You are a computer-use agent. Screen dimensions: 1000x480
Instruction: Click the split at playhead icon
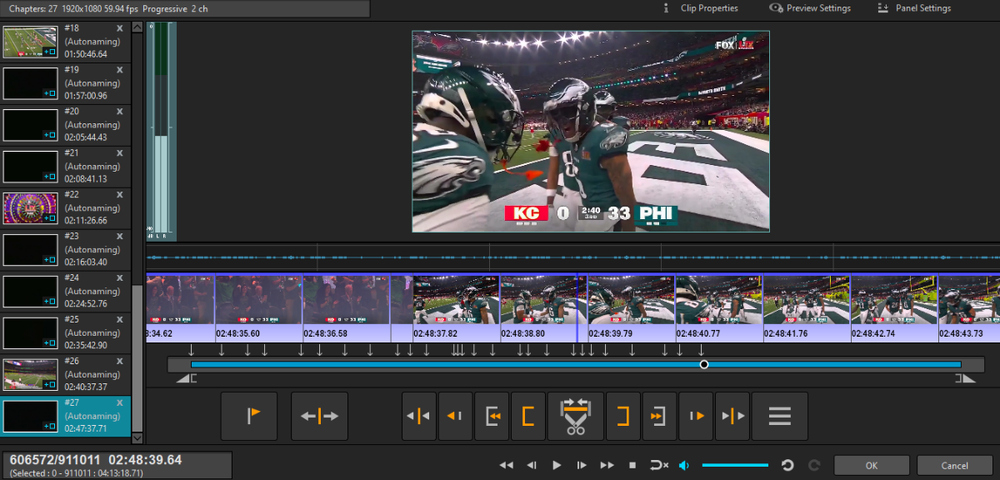319,416
